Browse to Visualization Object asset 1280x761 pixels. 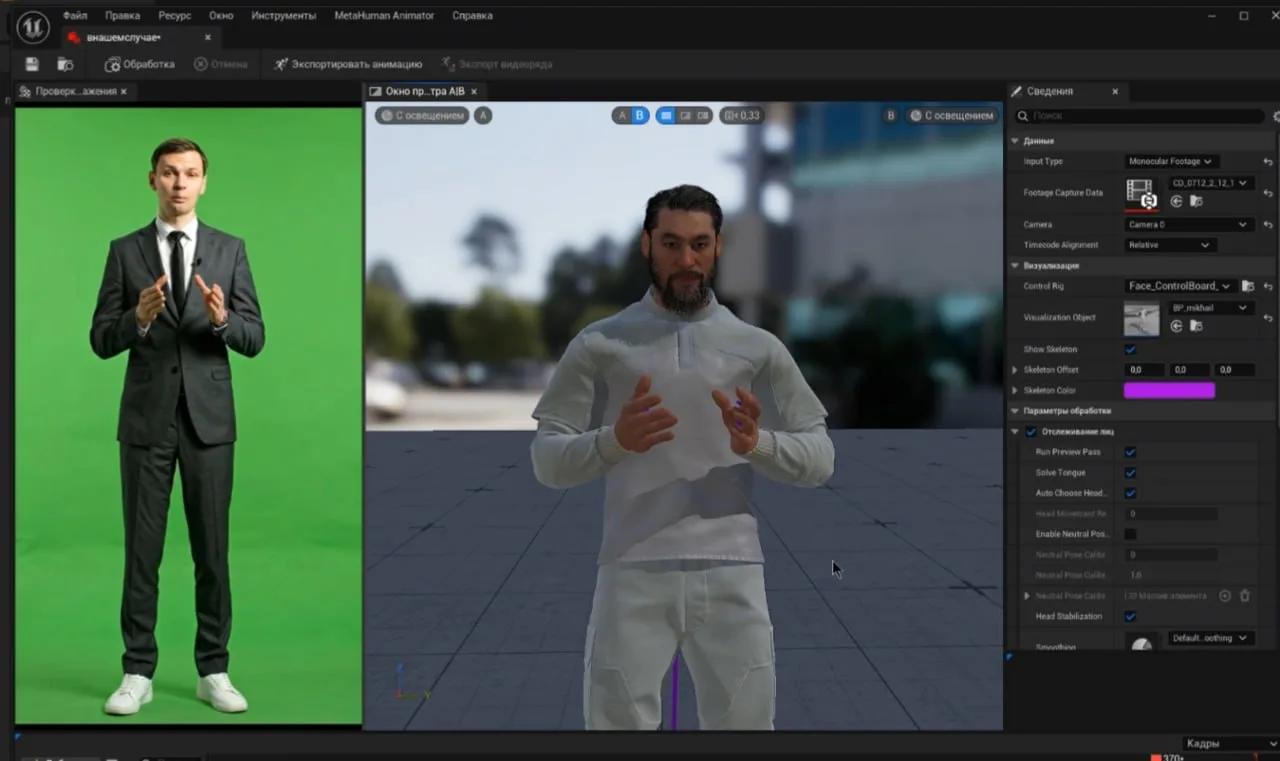coord(1196,326)
